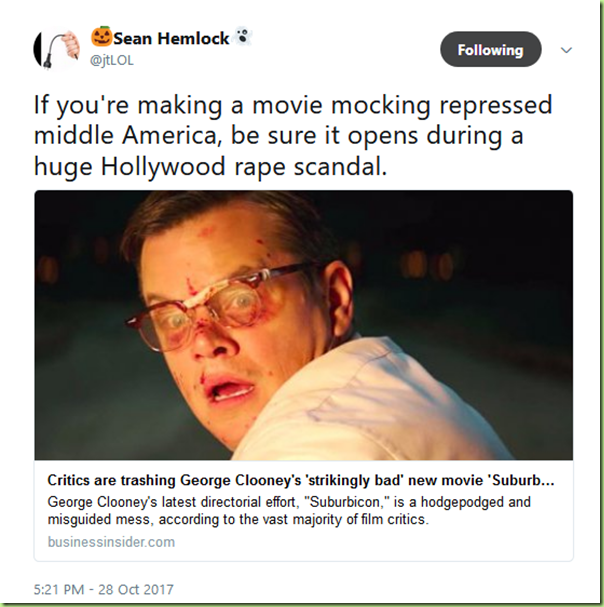Click the pumpkin emoji beside Sean Hemlock
This screenshot has width=604, height=607.
pos(101,37)
